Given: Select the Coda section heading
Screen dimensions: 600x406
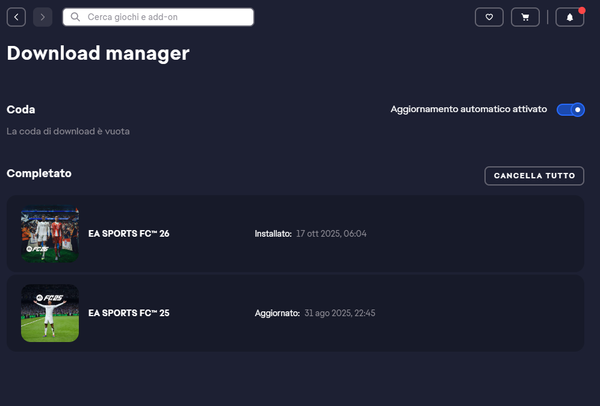Looking at the screenshot, I should [x=21, y=109].
